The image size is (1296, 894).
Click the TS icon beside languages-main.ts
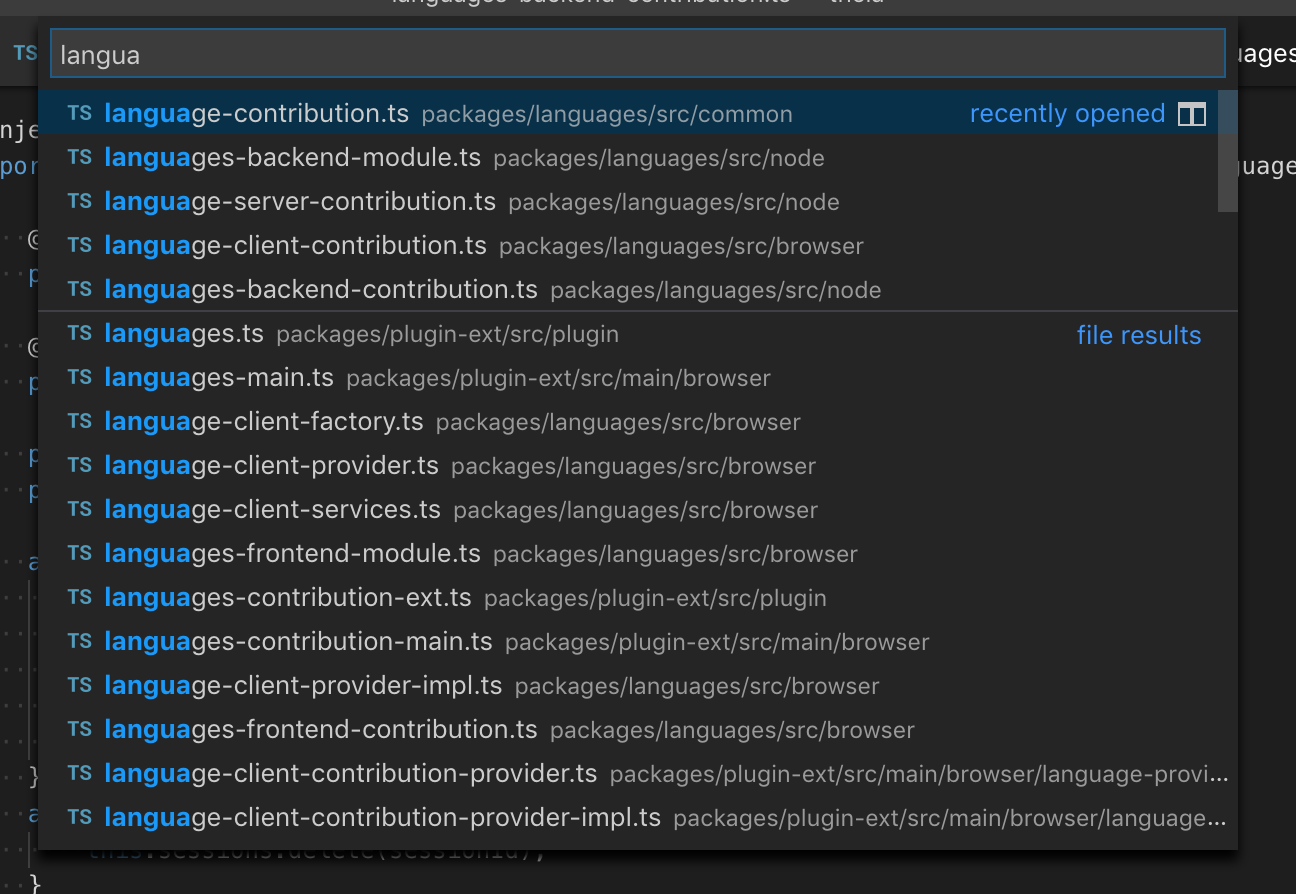tap(79, 377)
